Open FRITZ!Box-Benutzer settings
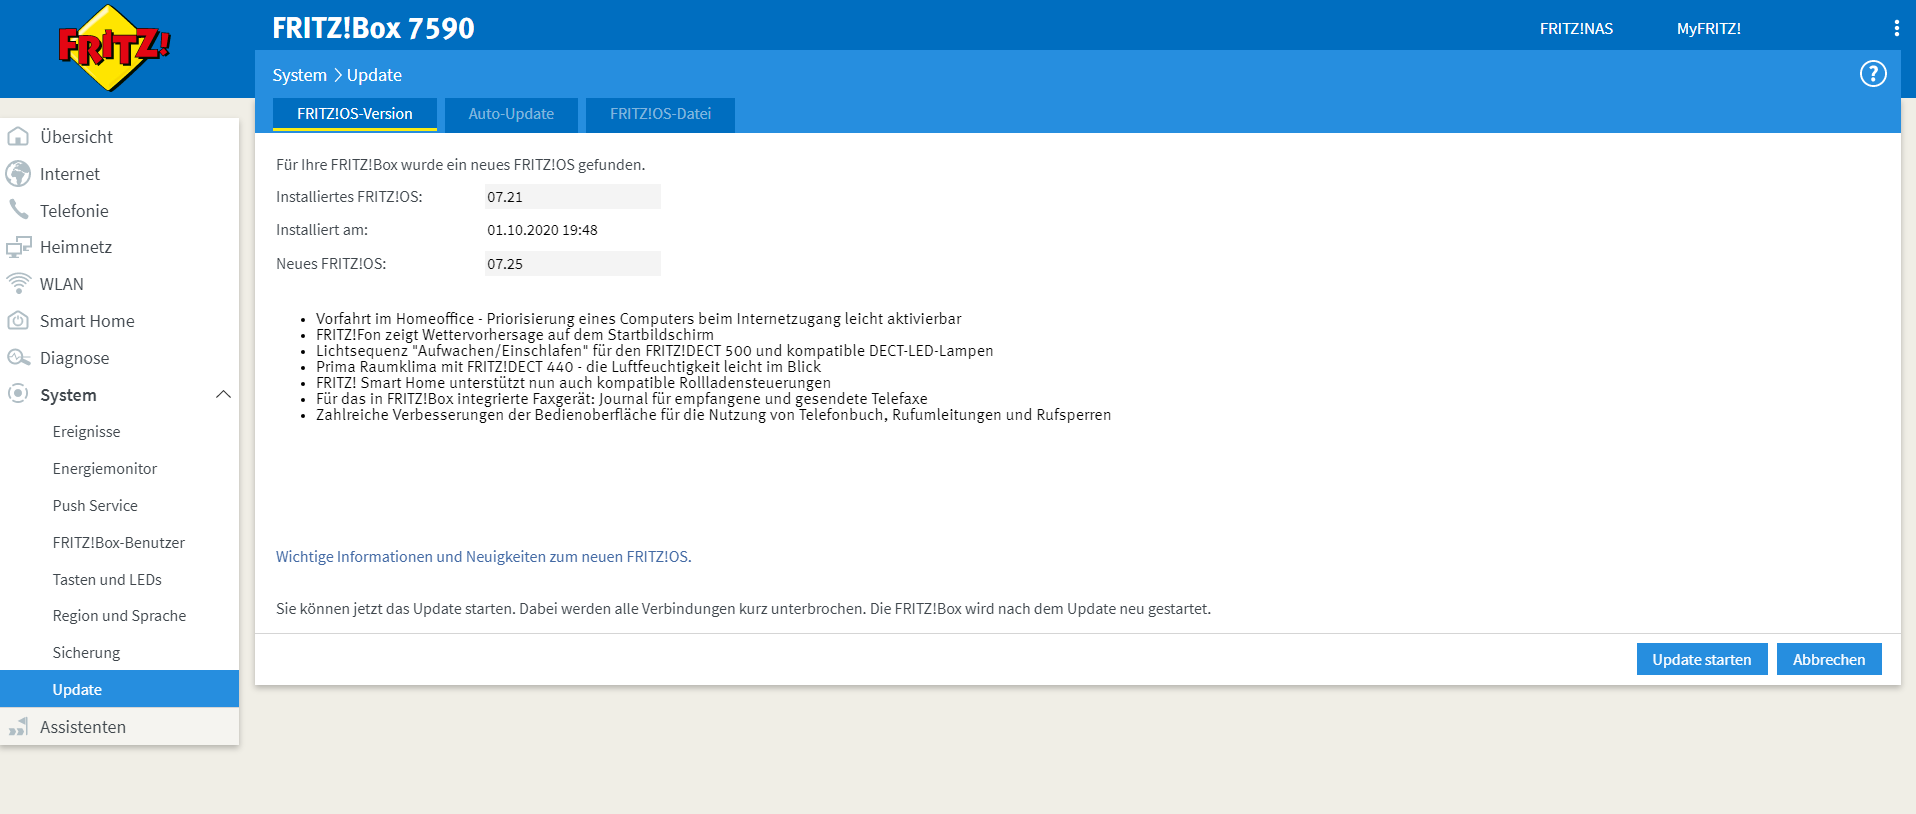Image resolution: width=1916 pixels, height=814 pixels. [x=119, y=543]
